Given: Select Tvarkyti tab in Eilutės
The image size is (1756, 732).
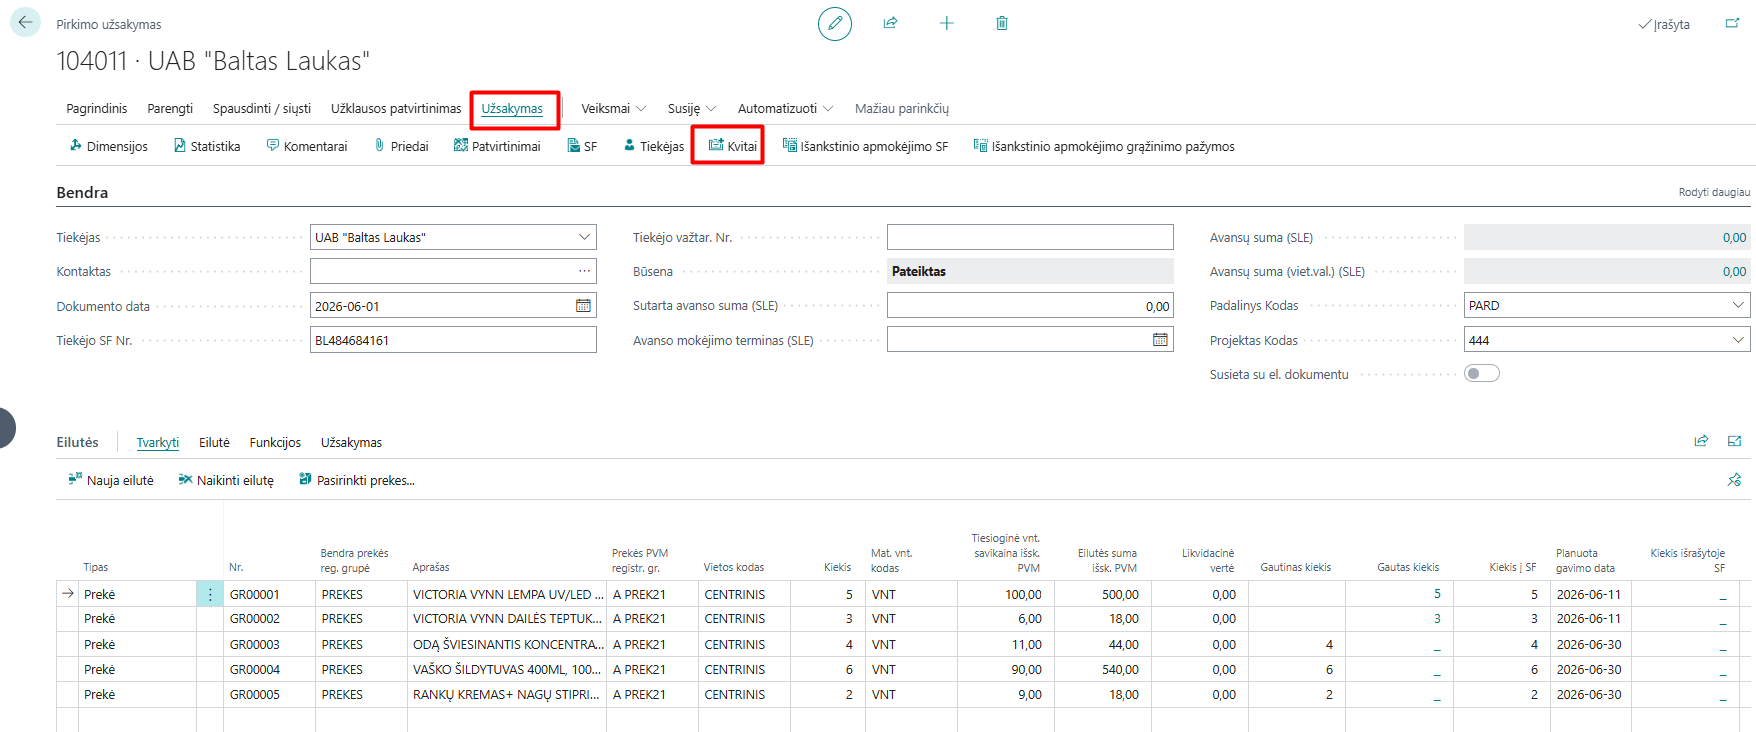Looking at the screenshot, I should pos(158,442).
